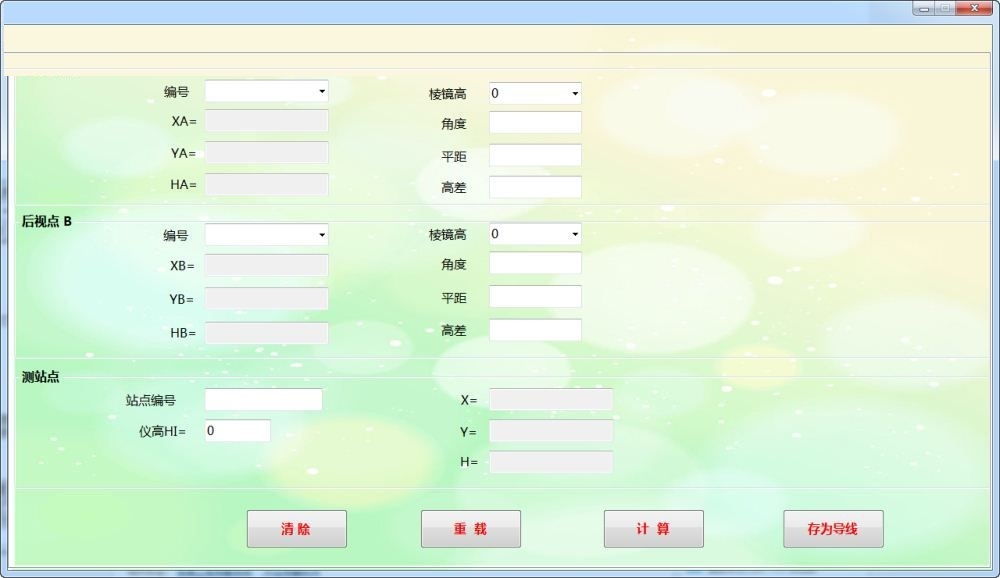Click the 测站点 Y= result field
Image resolution: width=1000 pixels, height=578 pixels.
coord(551,431)
